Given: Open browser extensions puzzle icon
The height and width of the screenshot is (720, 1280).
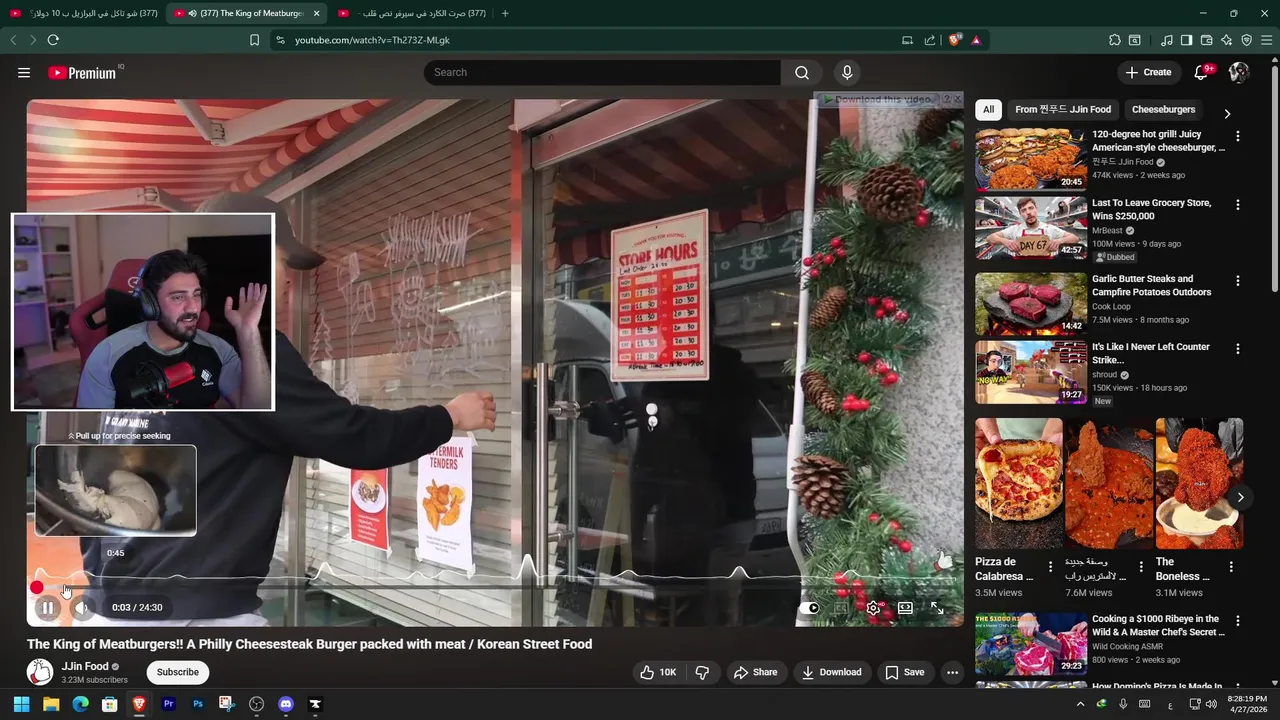Looking at the screenshot, I should click(1114, 40).
